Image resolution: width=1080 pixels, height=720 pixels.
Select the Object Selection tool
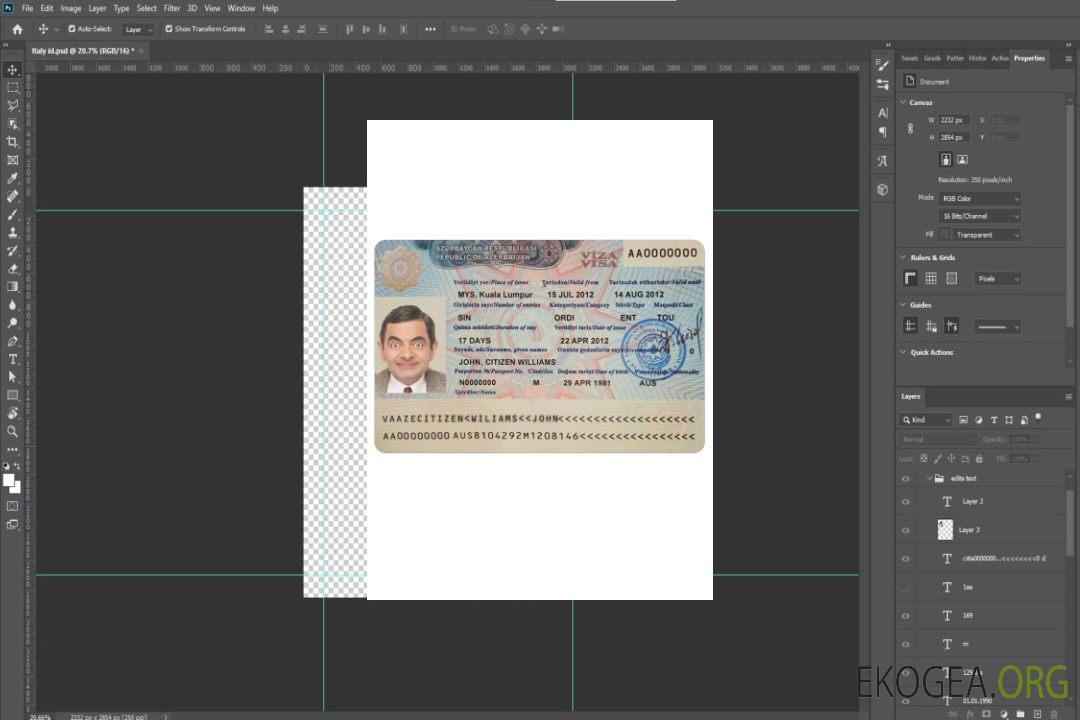click(12, 123)
